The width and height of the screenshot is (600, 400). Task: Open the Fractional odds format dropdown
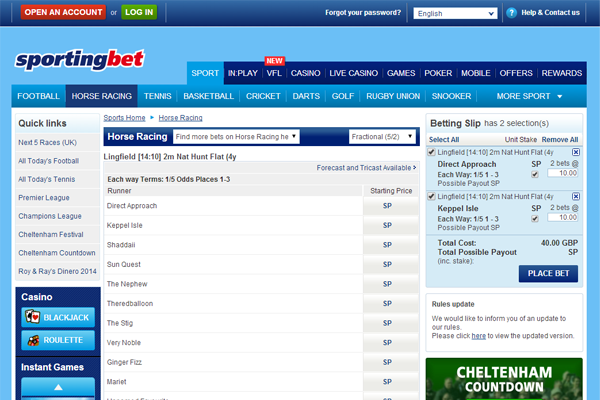click(x=382, y=137)
